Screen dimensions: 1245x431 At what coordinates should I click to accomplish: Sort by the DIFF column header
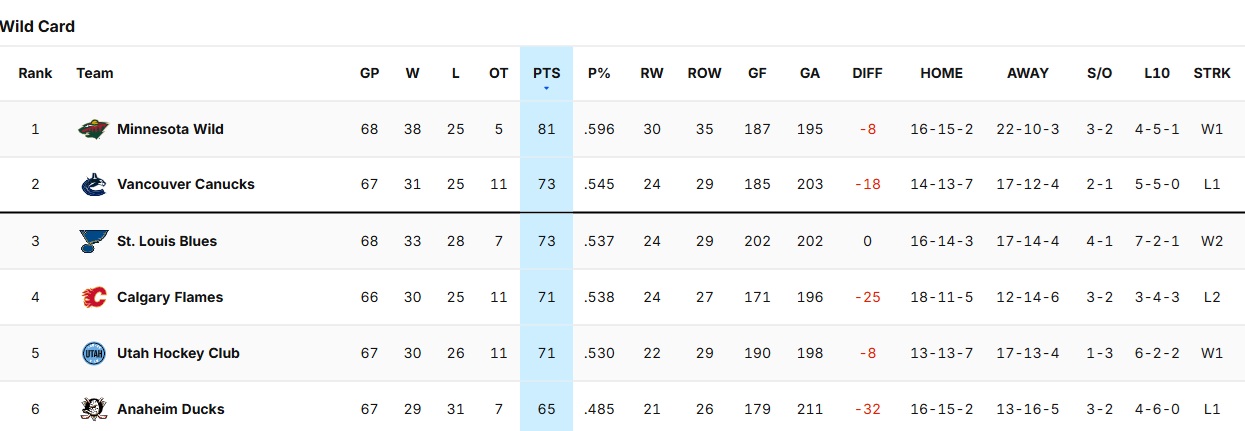[867, 73]
